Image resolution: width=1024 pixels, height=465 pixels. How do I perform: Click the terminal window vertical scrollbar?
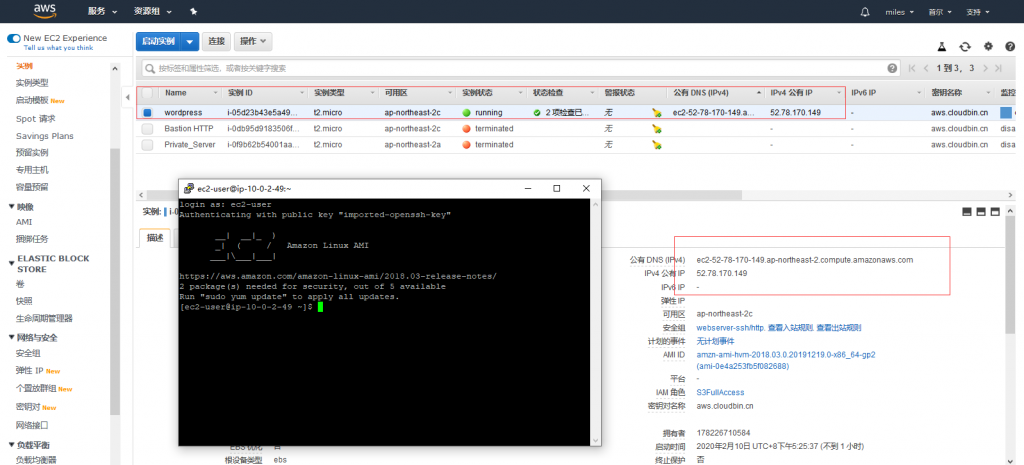595,323
